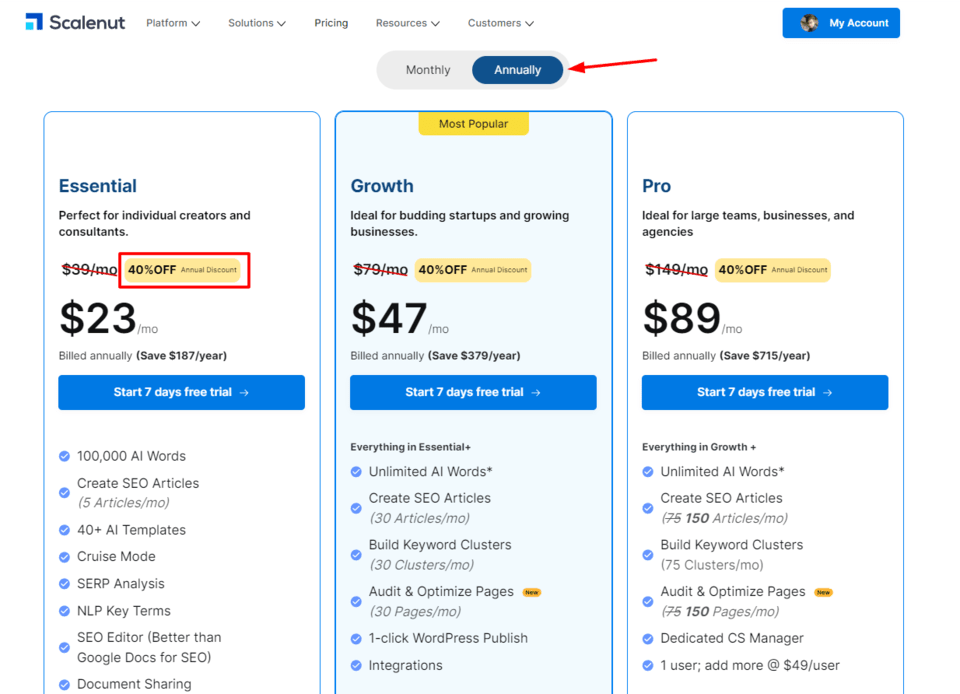The image size is (960, 694).
Task: Open the Solutions dropdown
Action: [x=257, y=23]
